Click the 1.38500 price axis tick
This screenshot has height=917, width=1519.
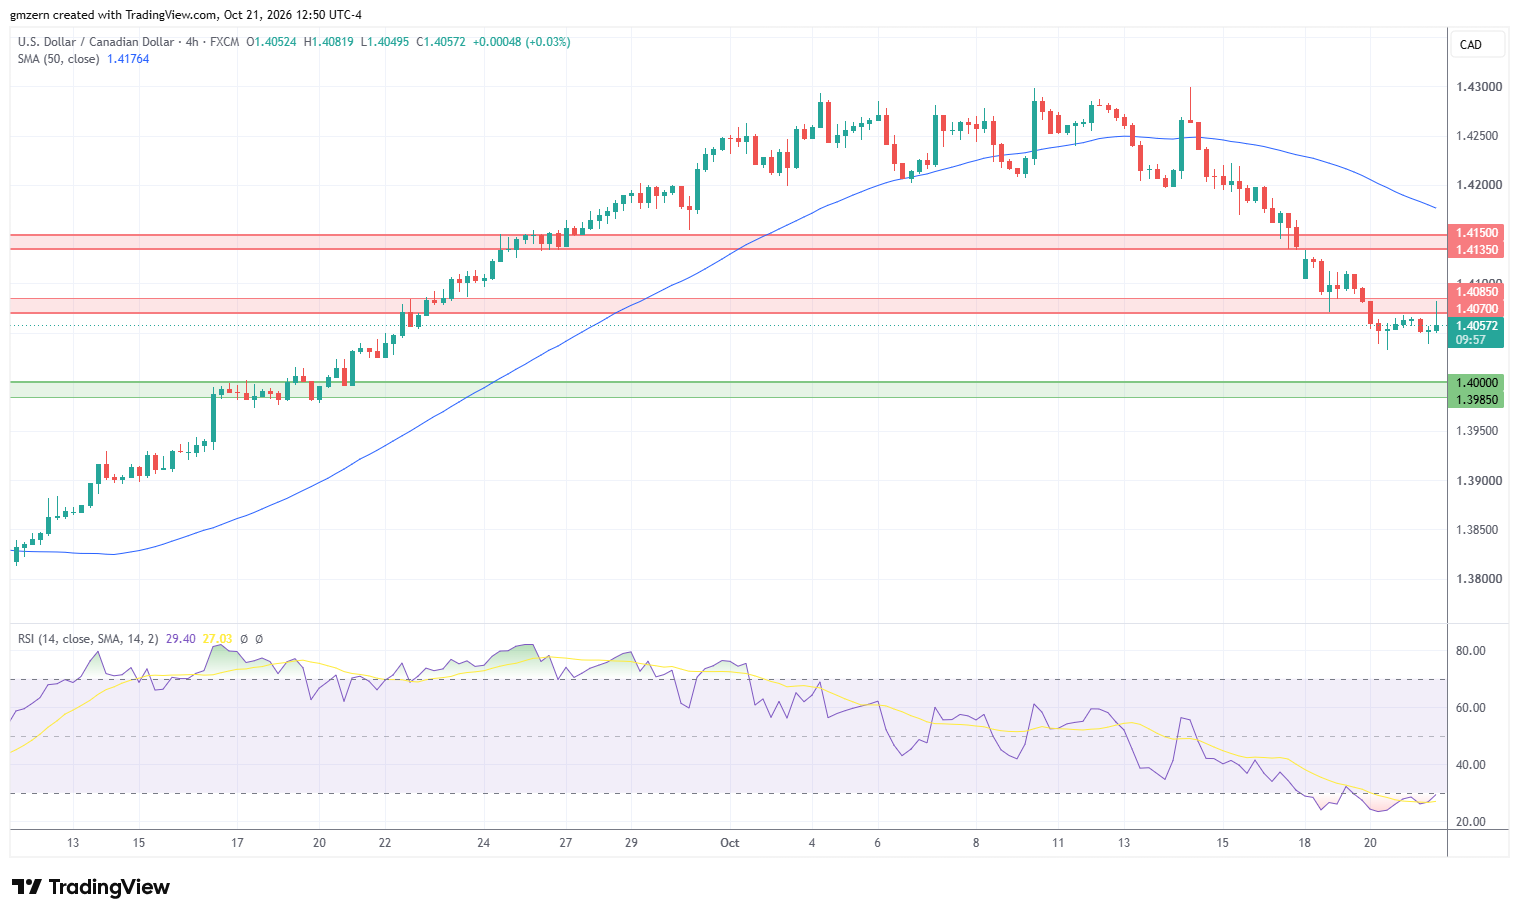click(1478, 530)
